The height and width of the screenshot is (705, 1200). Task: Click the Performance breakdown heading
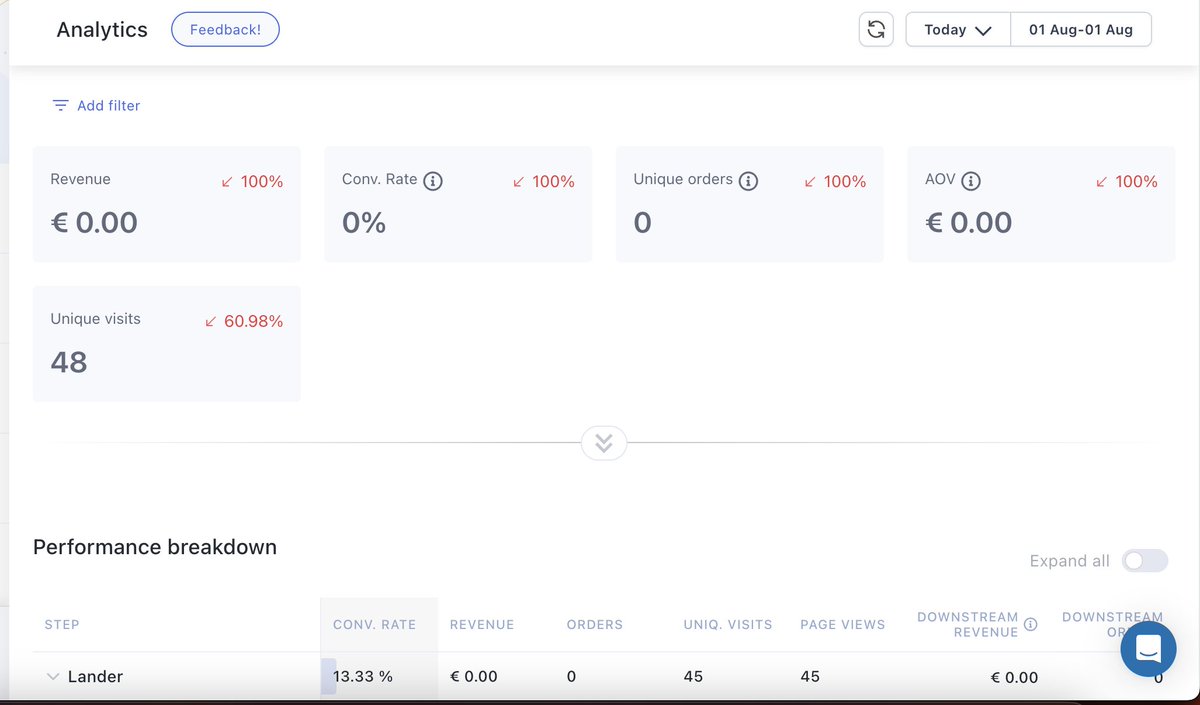click(155, 547)
